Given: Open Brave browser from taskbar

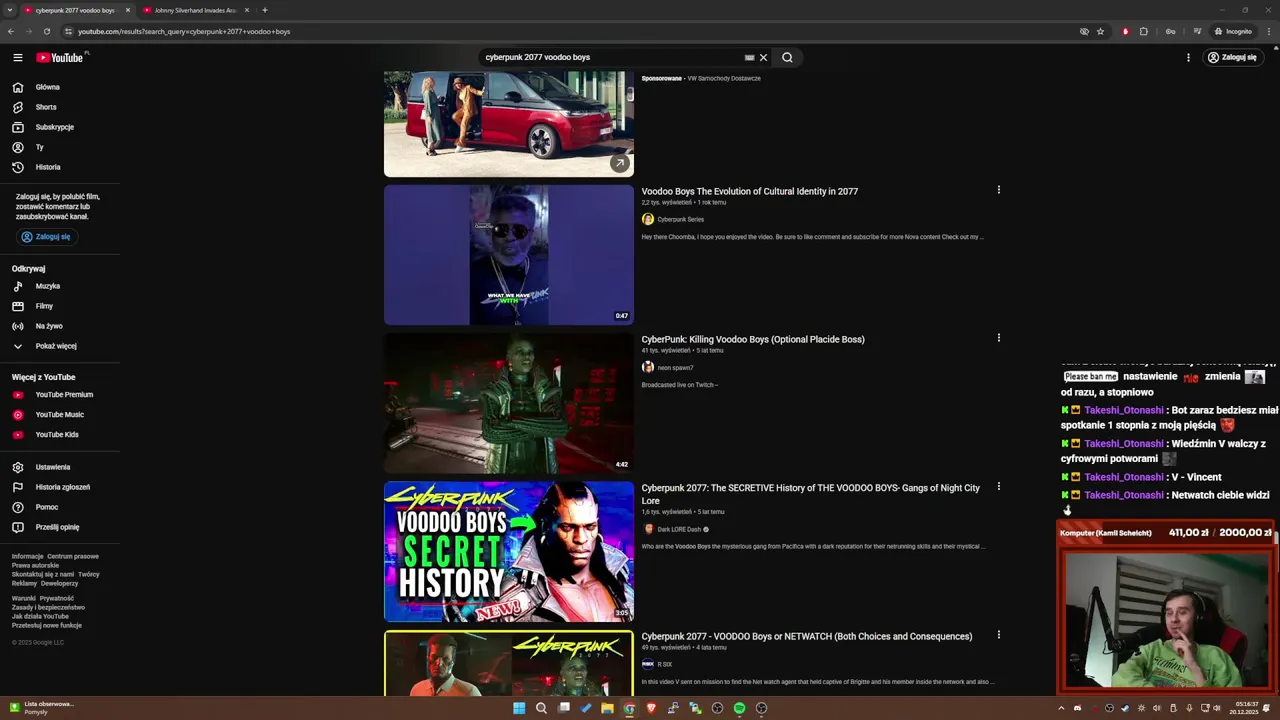Looking at the screenshot, I should tap(651, 708).
